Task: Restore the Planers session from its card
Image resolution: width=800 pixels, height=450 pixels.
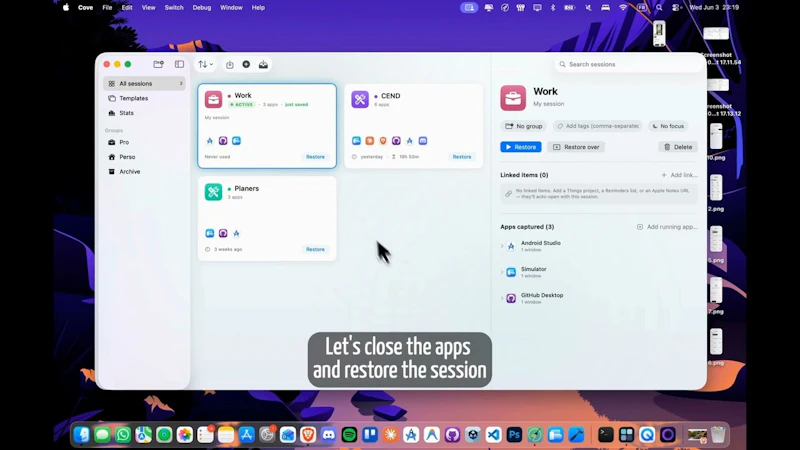Action: coord(315,249)
